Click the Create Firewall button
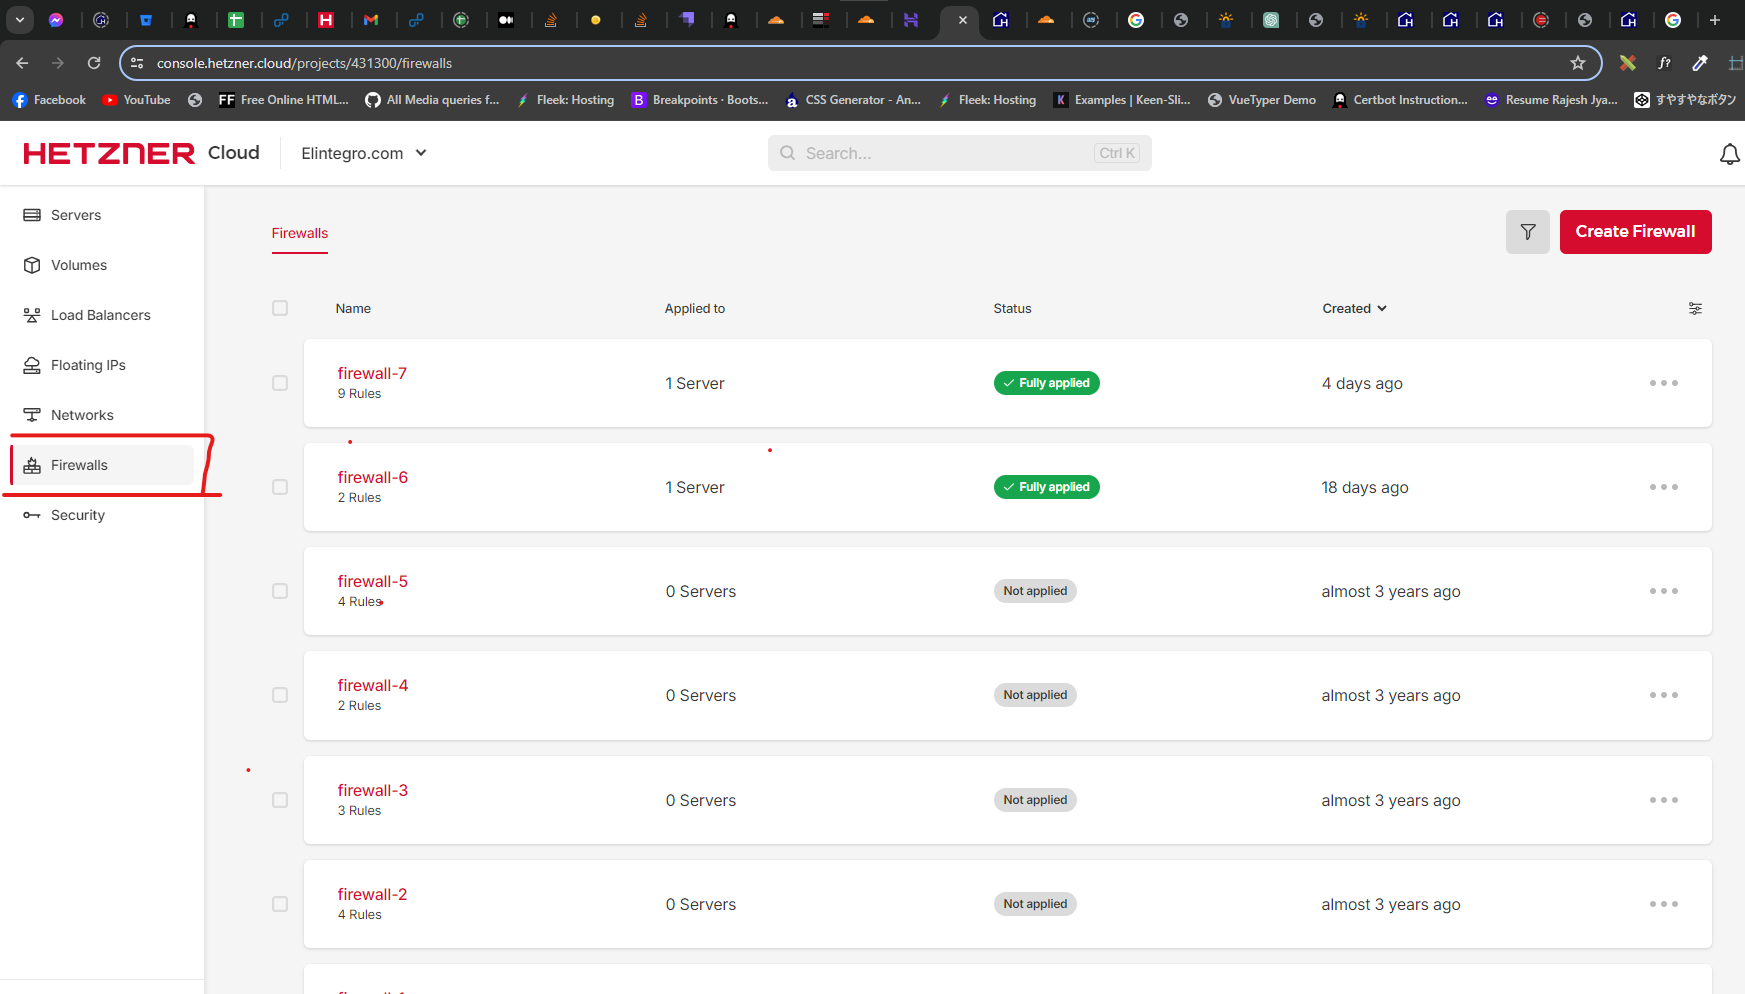This screenshot has height=994, width=1745. point(1635,232)
